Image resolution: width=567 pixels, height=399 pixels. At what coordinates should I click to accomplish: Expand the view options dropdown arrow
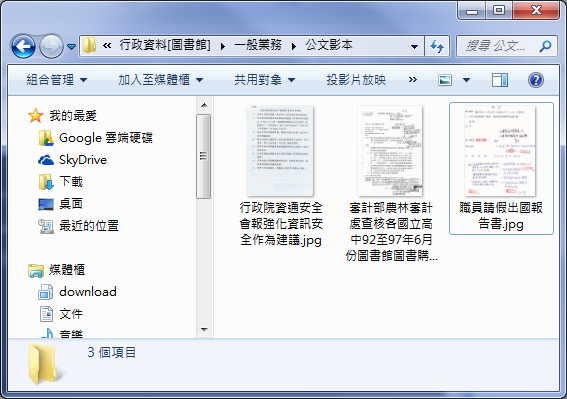[x=466, y=80]
